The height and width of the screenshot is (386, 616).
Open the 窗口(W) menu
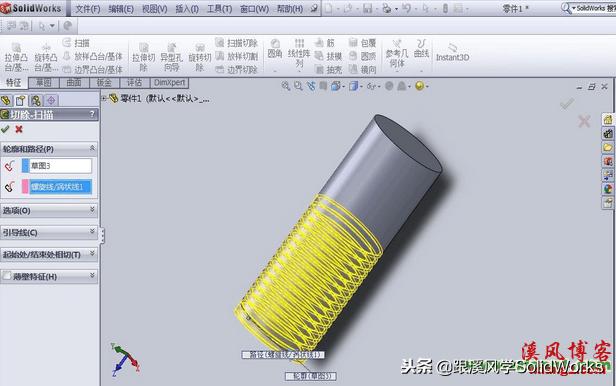point(254,9)
